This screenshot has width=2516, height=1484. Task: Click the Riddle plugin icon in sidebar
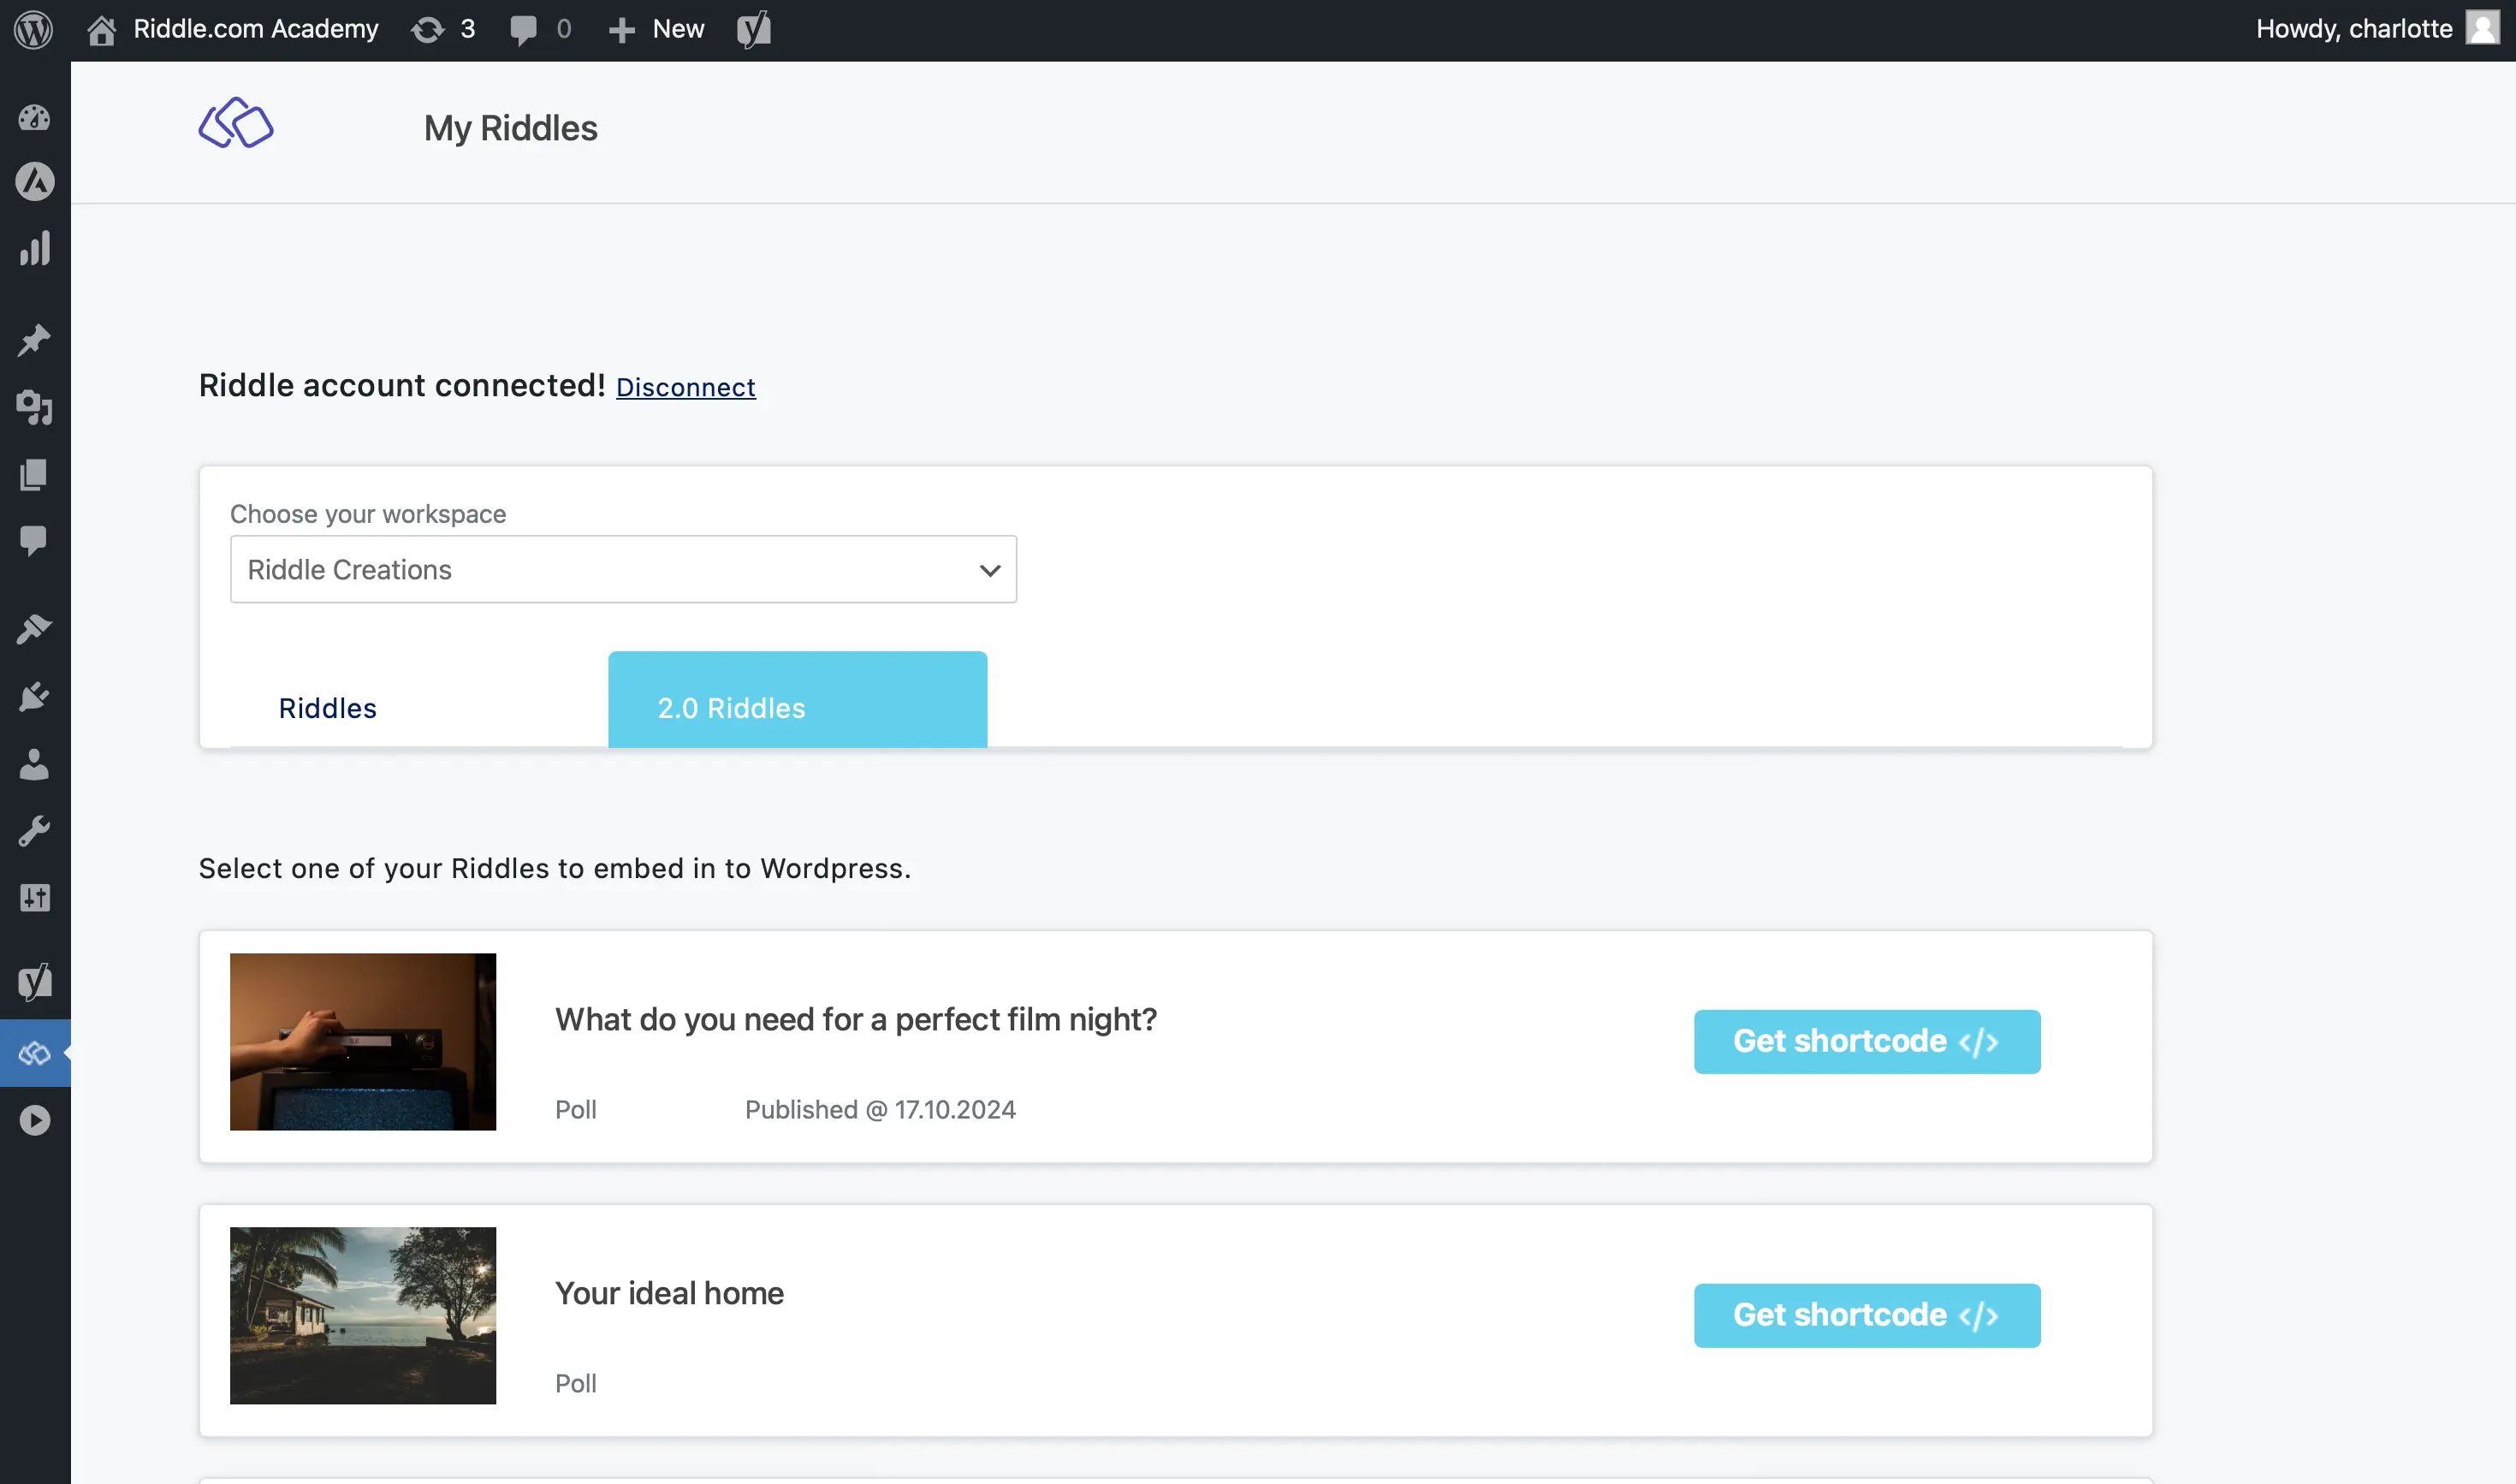pos(35,1053)
